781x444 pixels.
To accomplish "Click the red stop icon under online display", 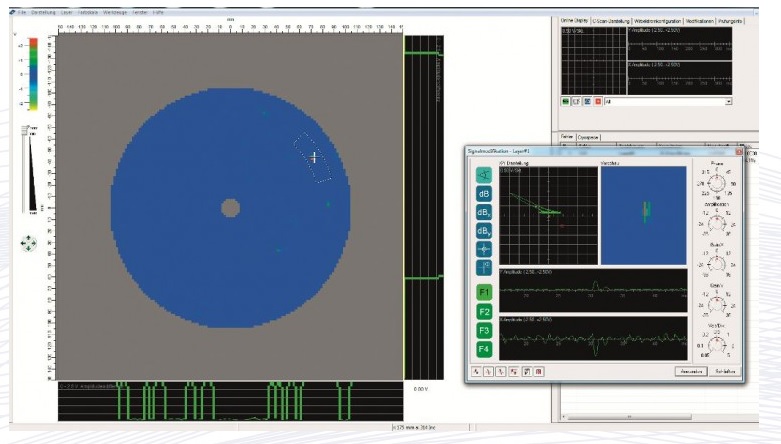I will (x=598, y=101).
